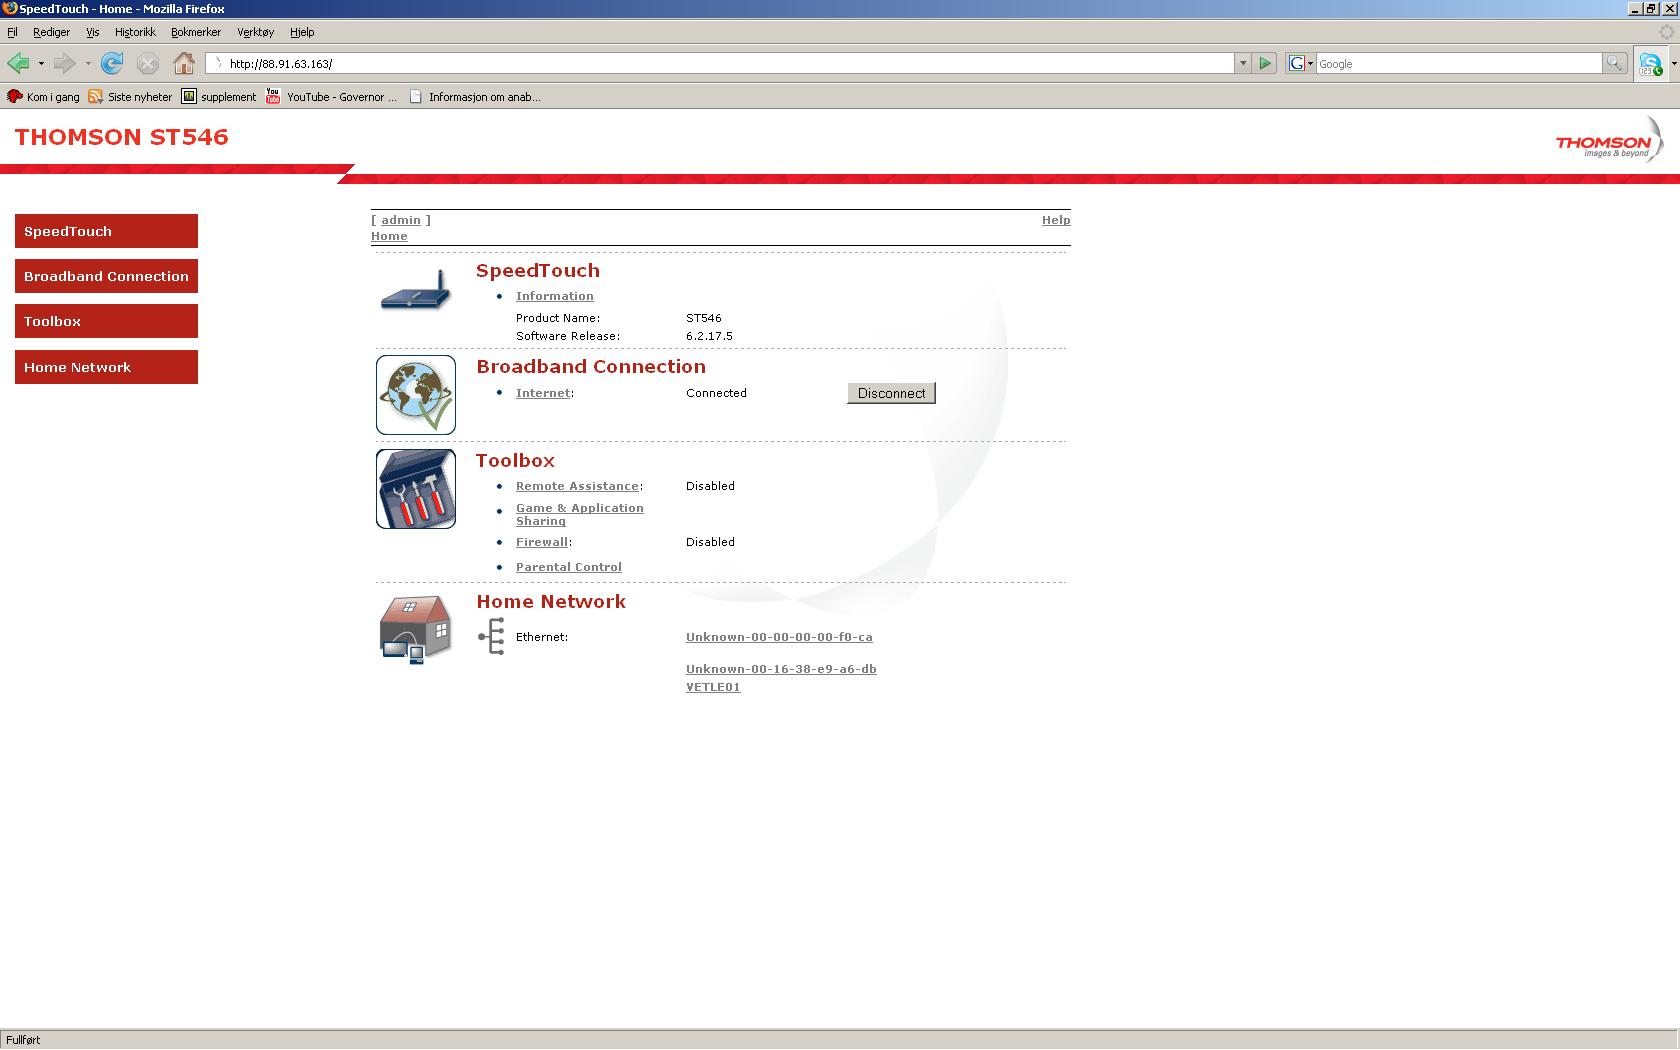The width and height of the screenshot is (1680, 1050).
Task: Click into the Google search box
Action: pos(1458,63)
